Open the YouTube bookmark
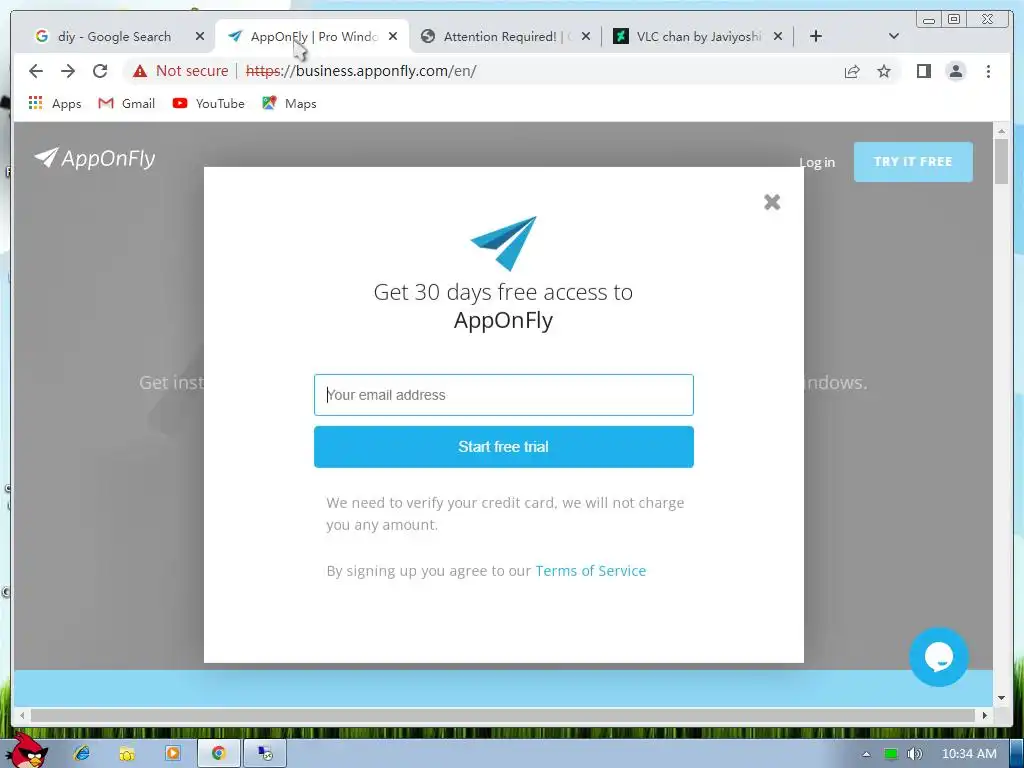The width and height of the screenshot is (1024, 768). tap(208, 103)
